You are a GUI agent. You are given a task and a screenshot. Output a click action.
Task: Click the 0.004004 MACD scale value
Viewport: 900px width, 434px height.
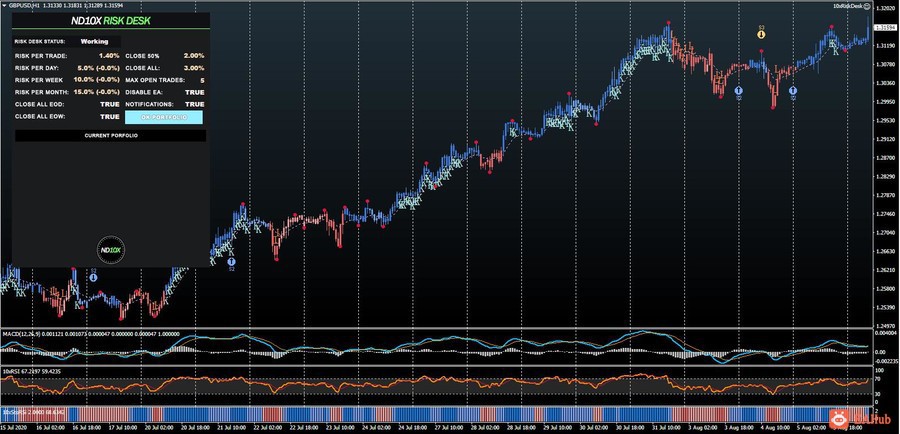pyautogui.click(x=886, y=333)
